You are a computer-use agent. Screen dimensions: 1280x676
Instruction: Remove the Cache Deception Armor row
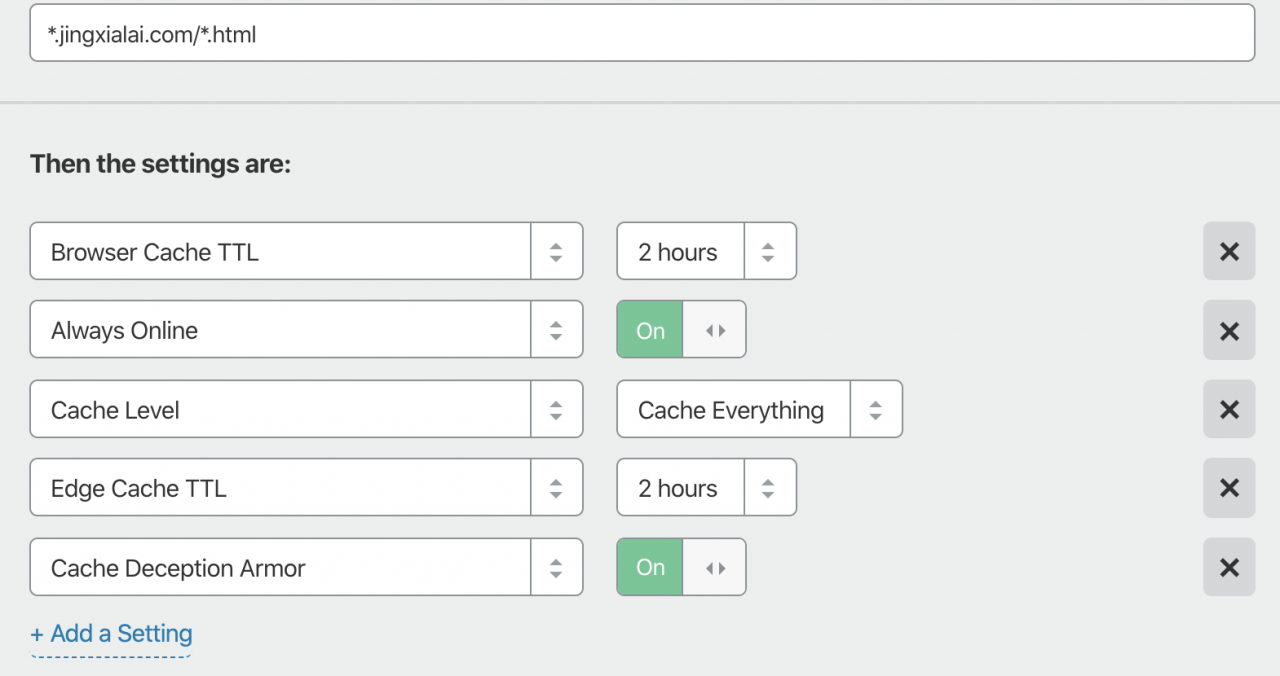tap(1229, 567)
